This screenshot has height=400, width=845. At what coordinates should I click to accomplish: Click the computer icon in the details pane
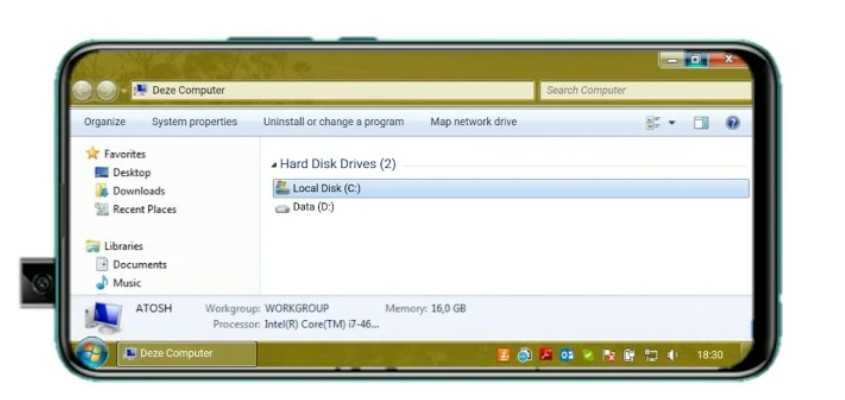[103, 316]
